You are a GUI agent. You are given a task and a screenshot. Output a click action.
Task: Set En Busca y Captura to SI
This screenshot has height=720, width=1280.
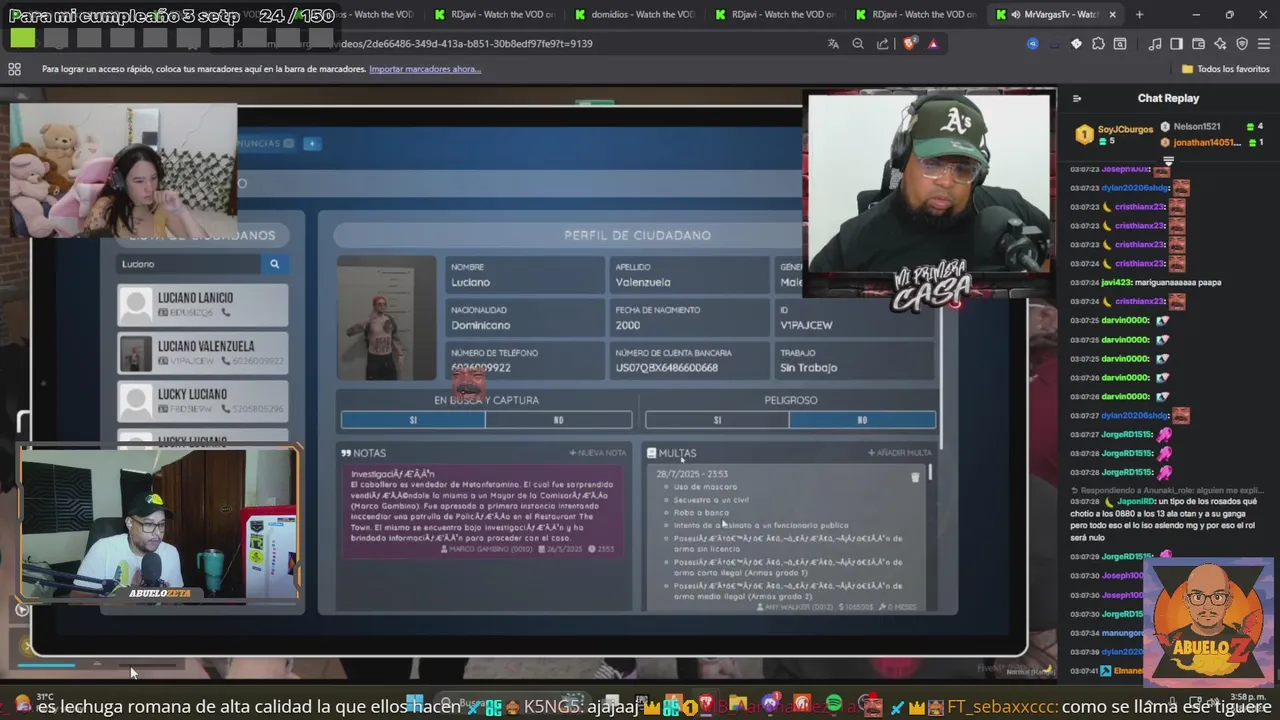click(413, 420)
